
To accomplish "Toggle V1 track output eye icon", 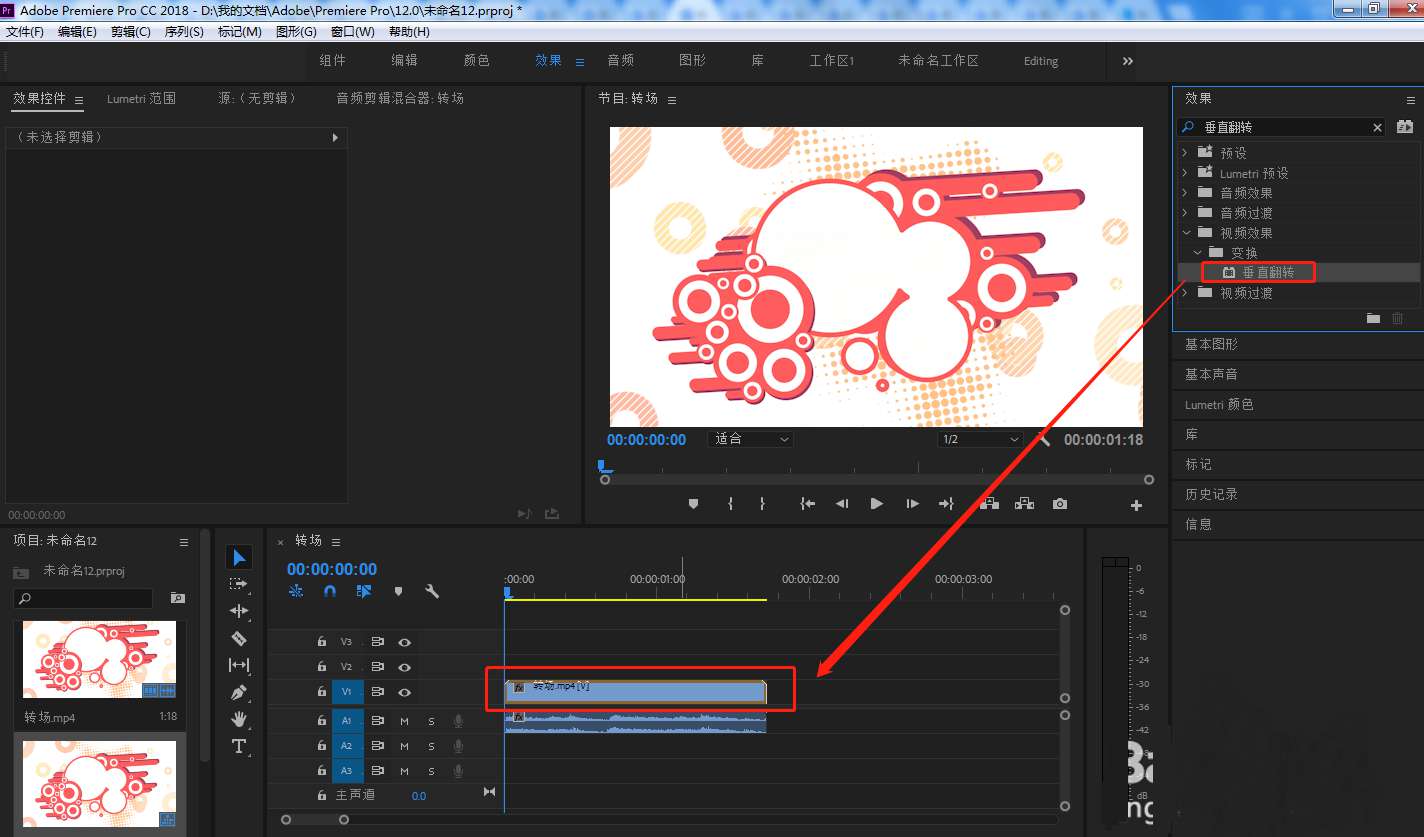I will [x=405, y=692].
